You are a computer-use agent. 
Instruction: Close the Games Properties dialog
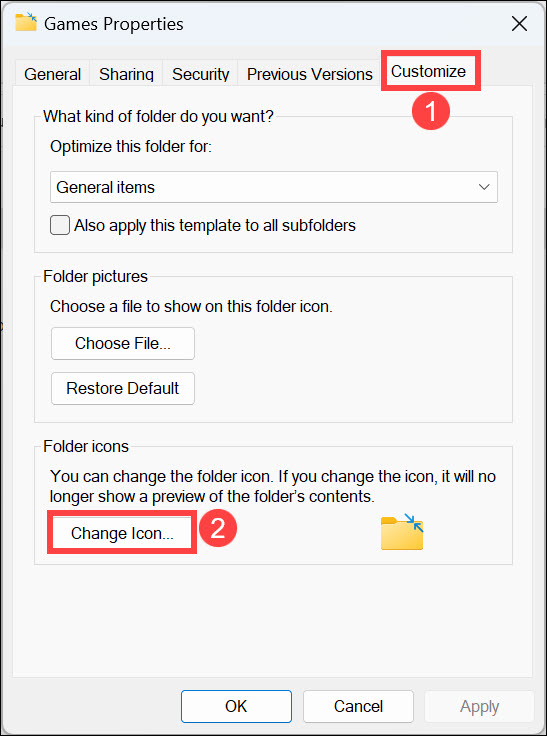(519, 23)
